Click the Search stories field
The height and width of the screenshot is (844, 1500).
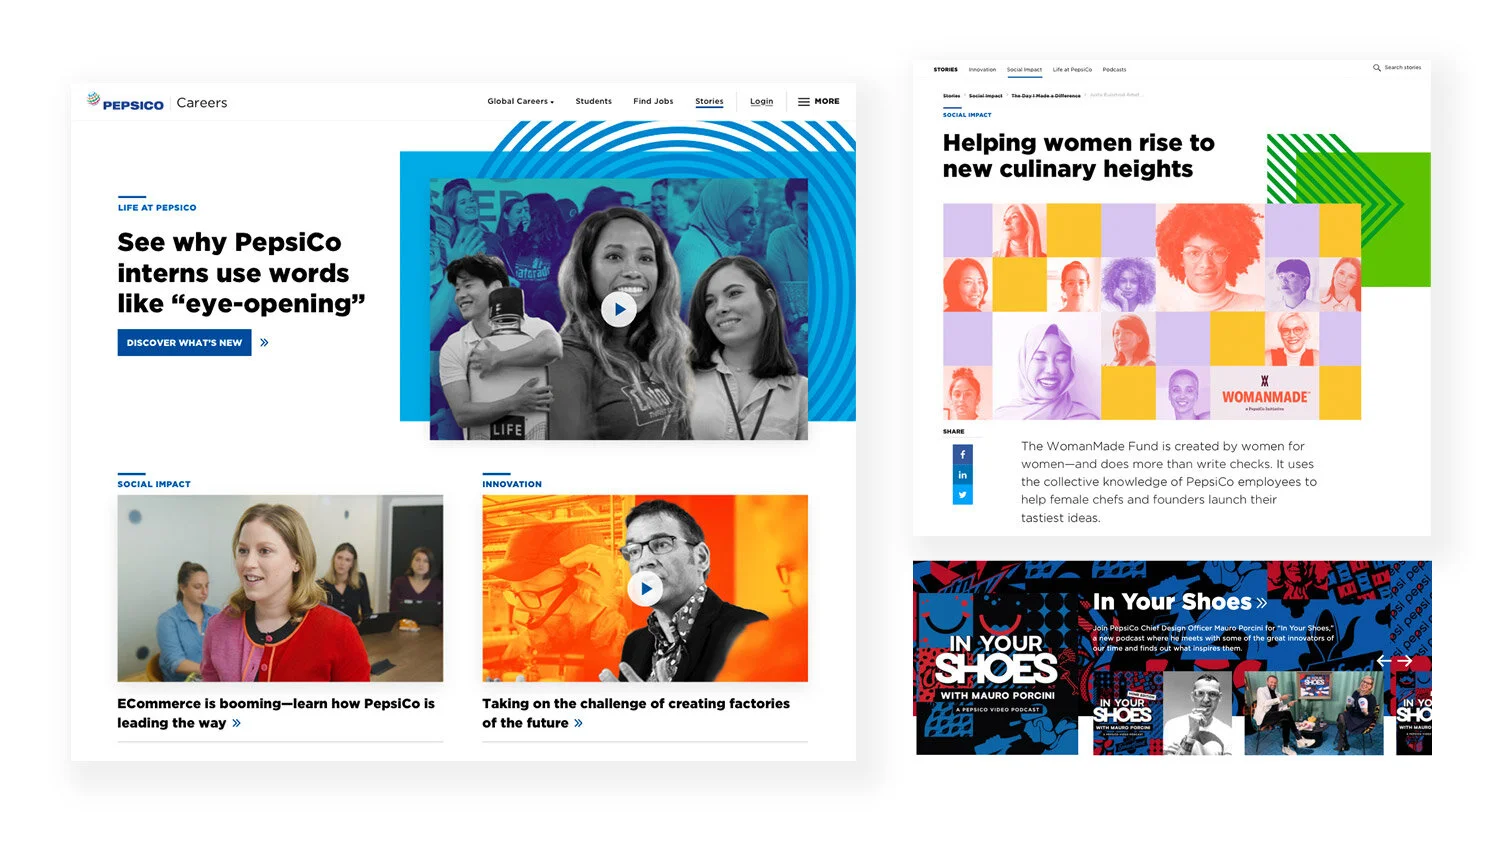(x=1402, y=68)
